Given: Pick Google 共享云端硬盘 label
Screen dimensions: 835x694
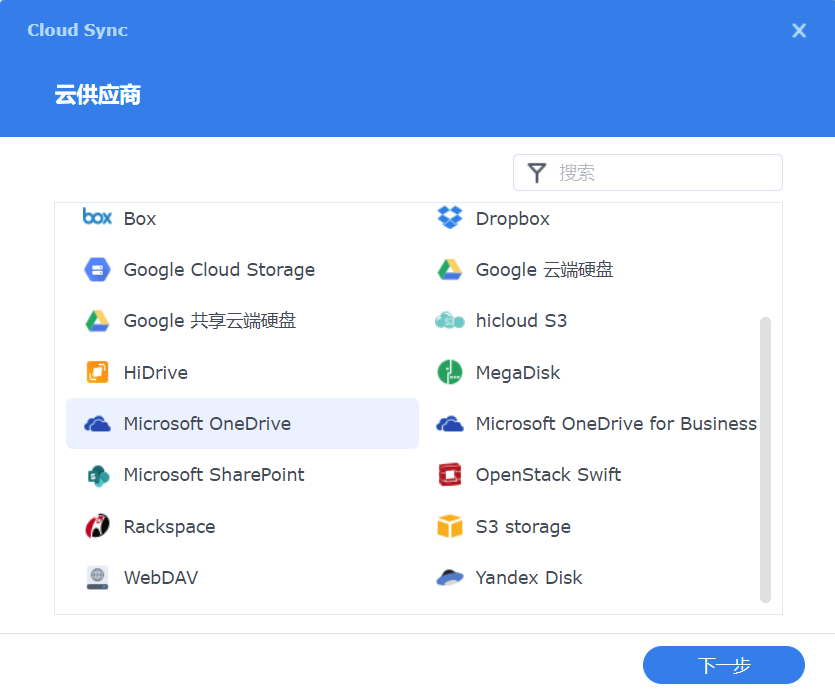Looking at the screenshot, I should [x=210, y=321].
